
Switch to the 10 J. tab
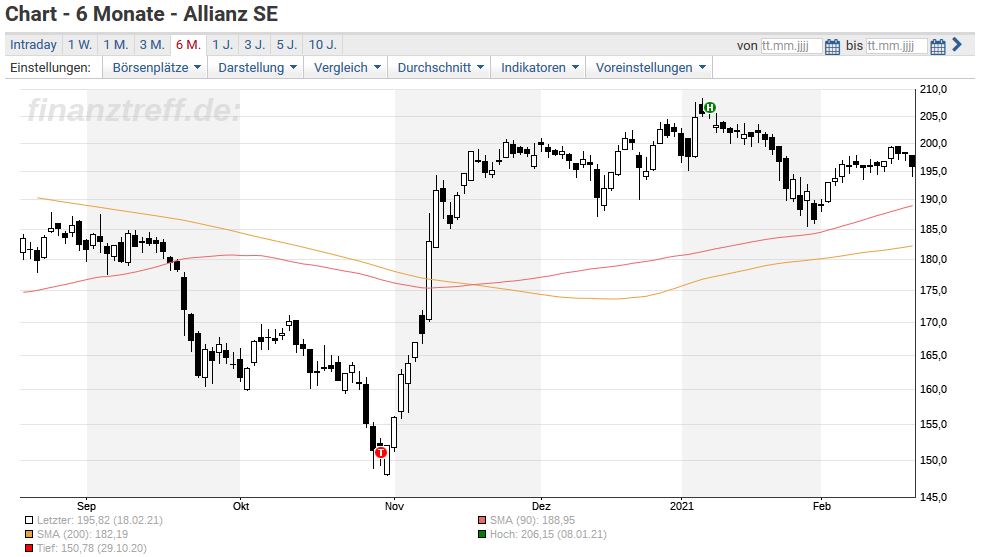[323, 45]
